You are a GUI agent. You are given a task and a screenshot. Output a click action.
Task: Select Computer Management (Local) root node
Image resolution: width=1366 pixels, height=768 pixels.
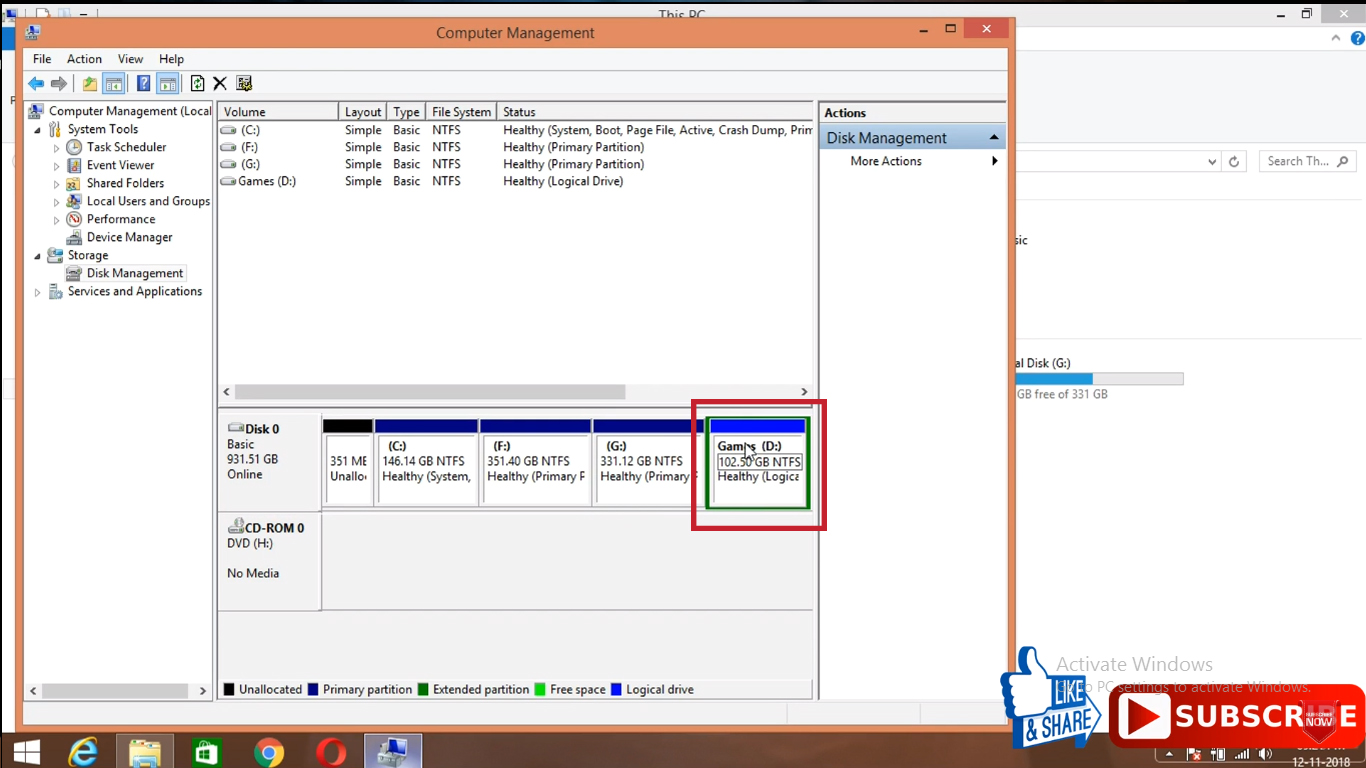(x=130, y=111)
